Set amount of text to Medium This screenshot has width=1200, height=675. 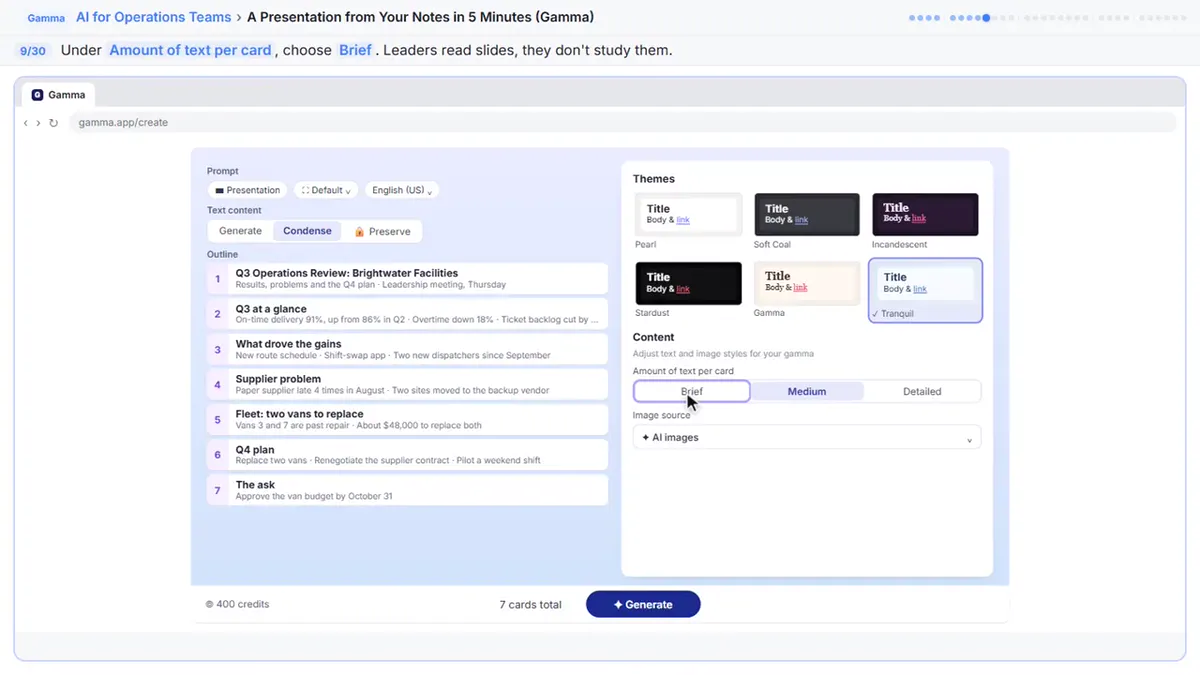(807, 391)
